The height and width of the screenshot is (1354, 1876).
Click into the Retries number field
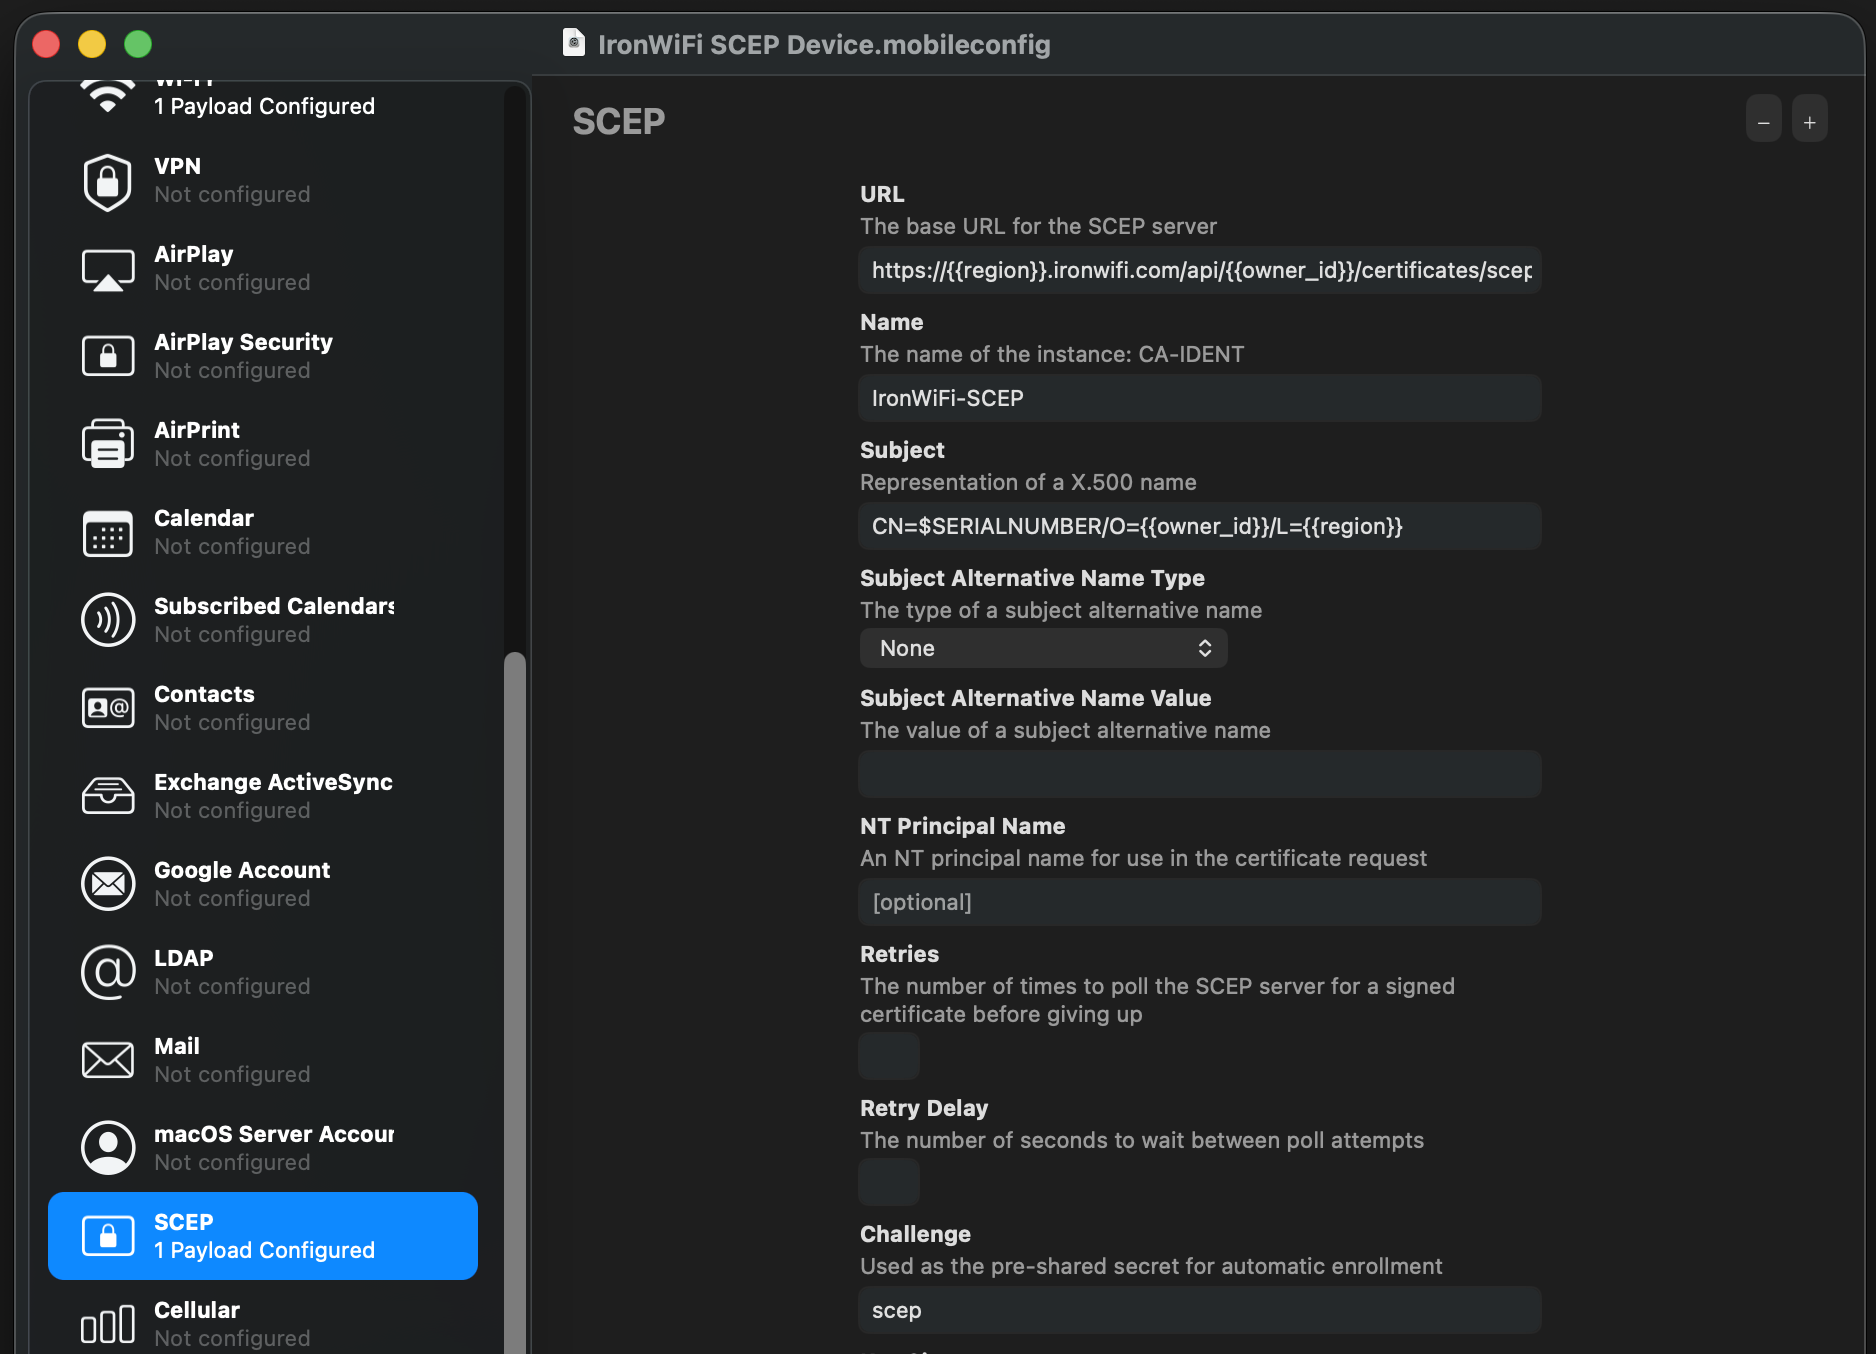click(889, 1056)
